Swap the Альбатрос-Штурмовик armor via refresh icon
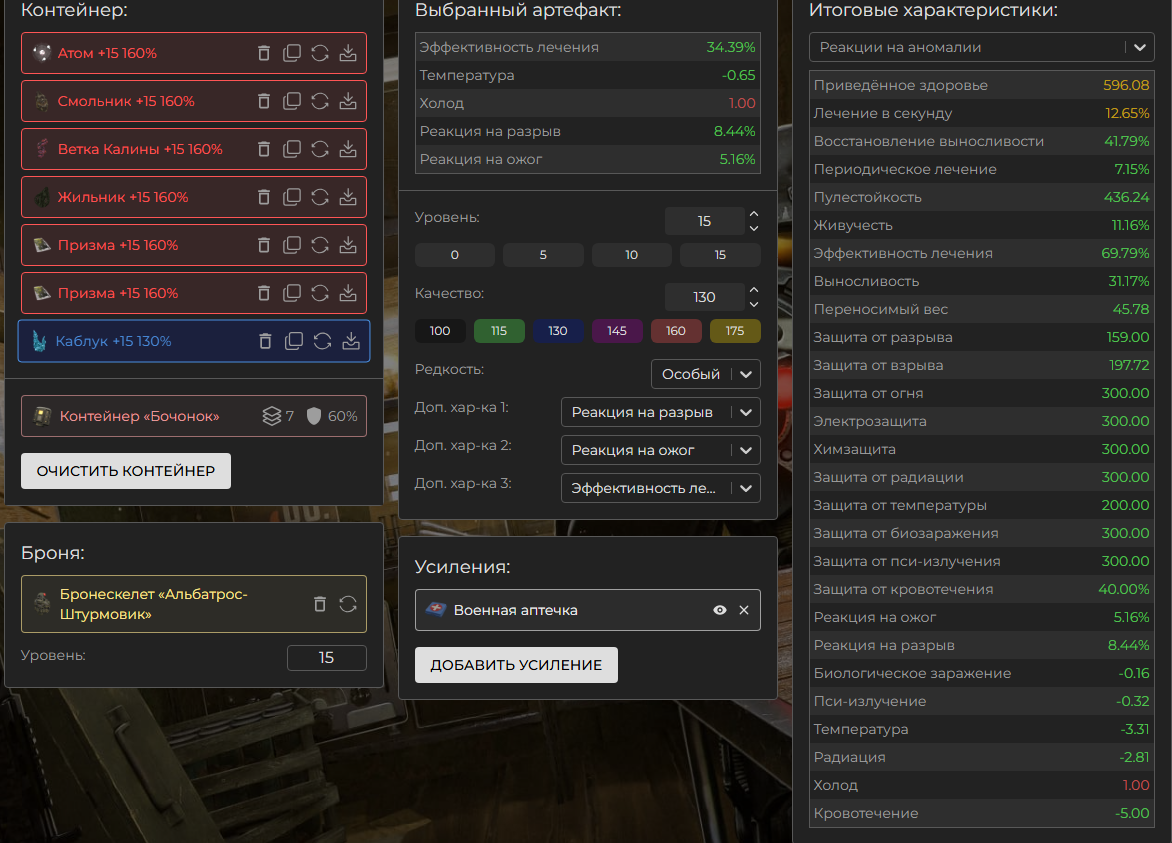Screen dimensions: 1172x843 (348, 604)
